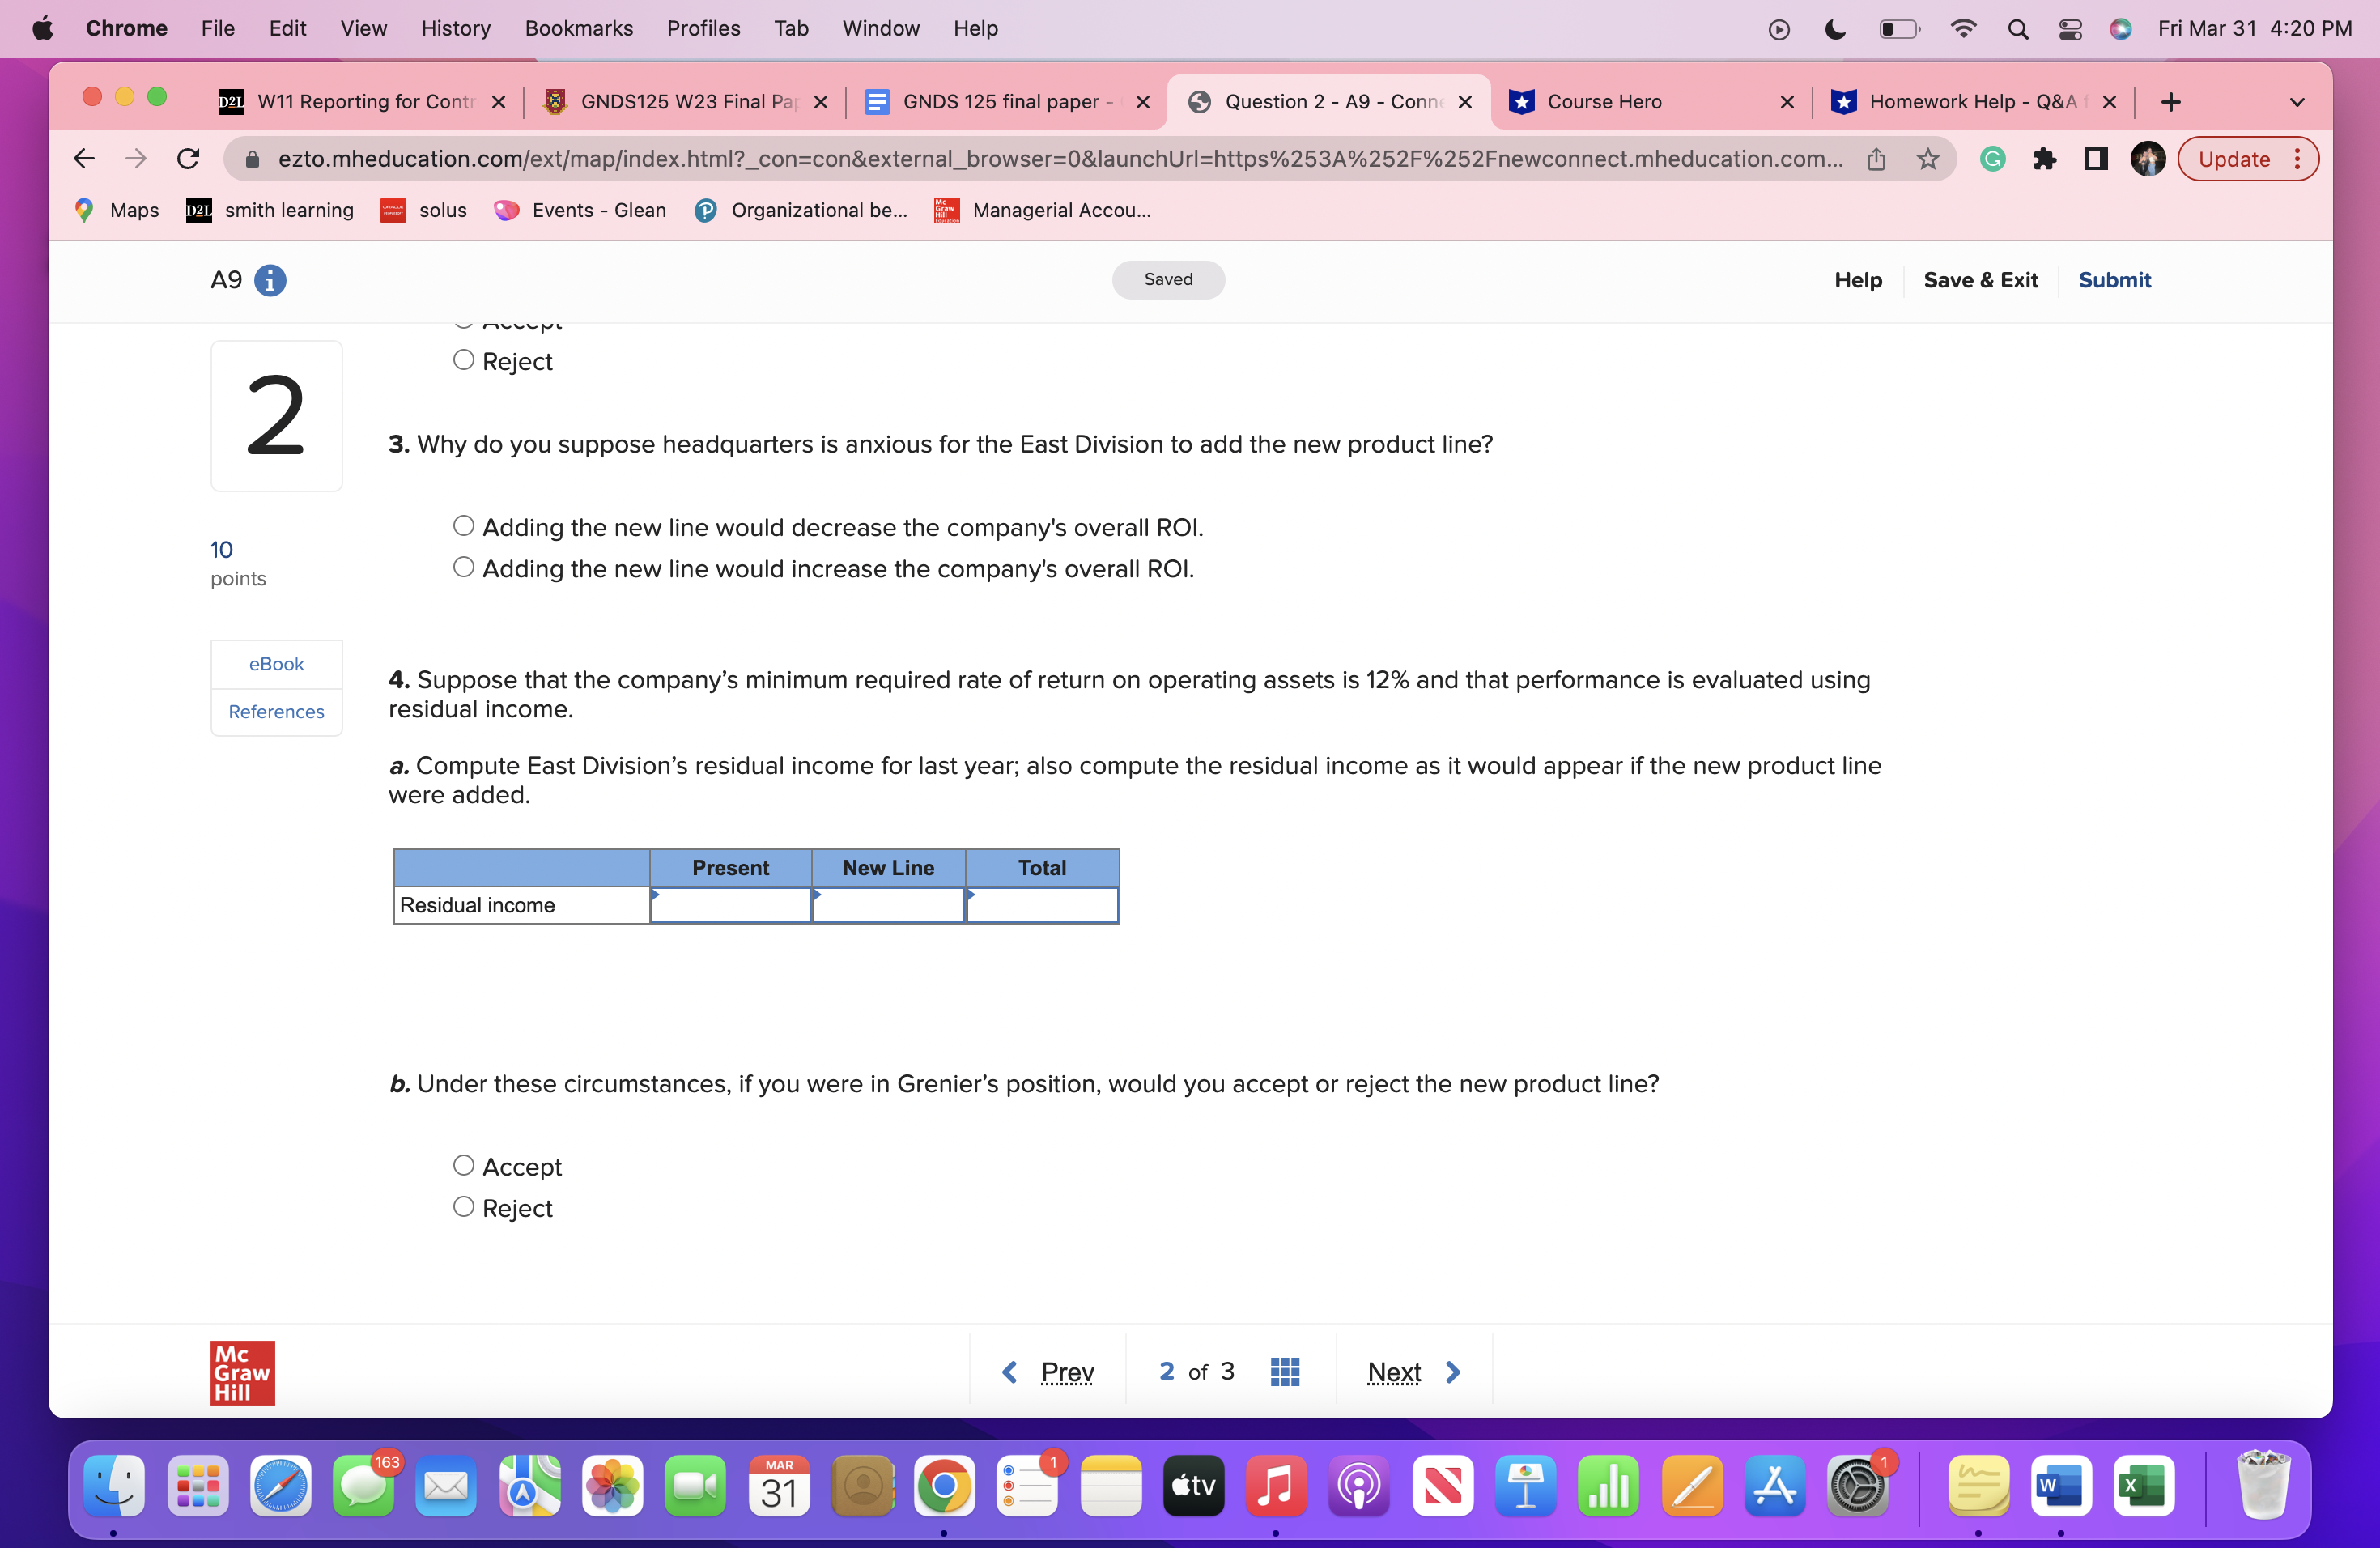Viewport: 2380px width, 1548px height.
Task: Open the Chrome three-dot menu
Action: pos(2297,158)
